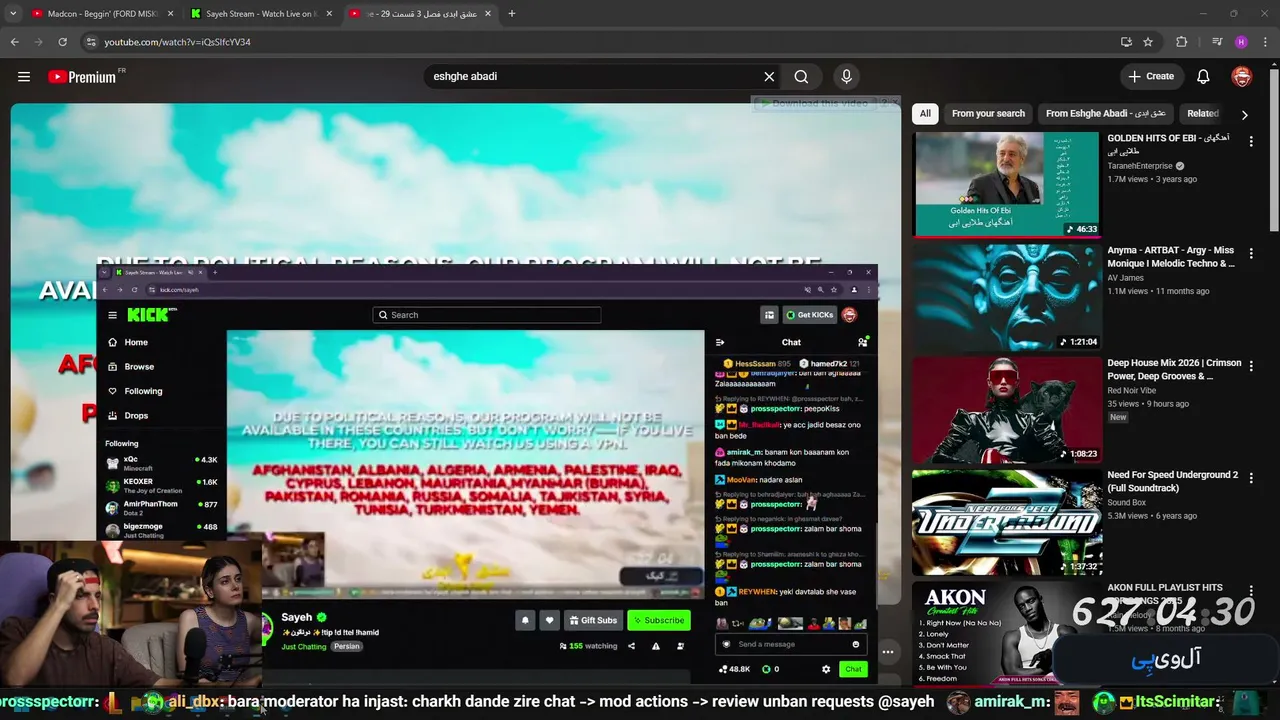View site information for youtube.com
This screenshot has height=720, width=1280.
pos(91,42)
